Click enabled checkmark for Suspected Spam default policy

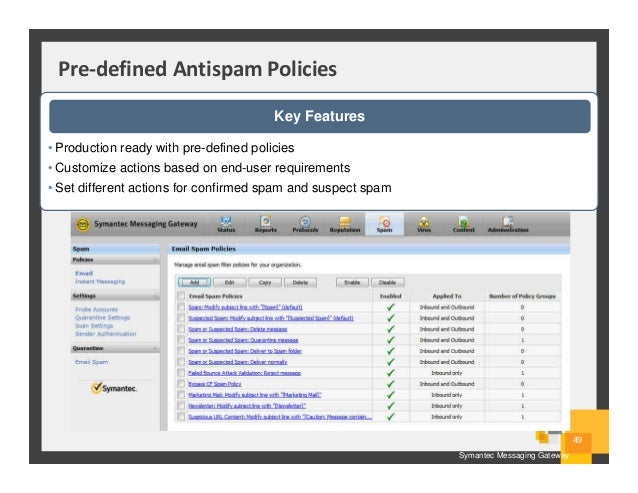click(x=391, y=318)
